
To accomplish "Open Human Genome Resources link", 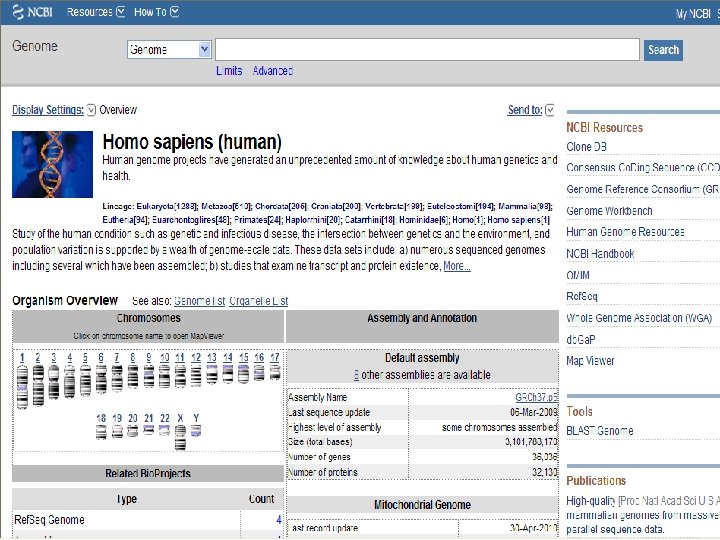I will pos(625,232).
